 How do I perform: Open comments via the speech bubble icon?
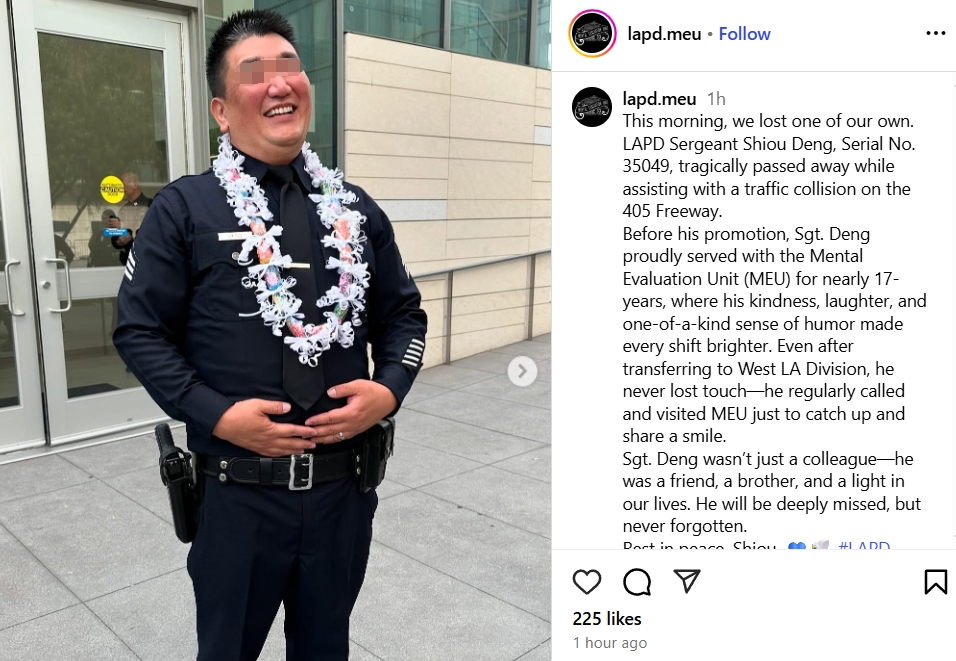click(x=637, y=581)
